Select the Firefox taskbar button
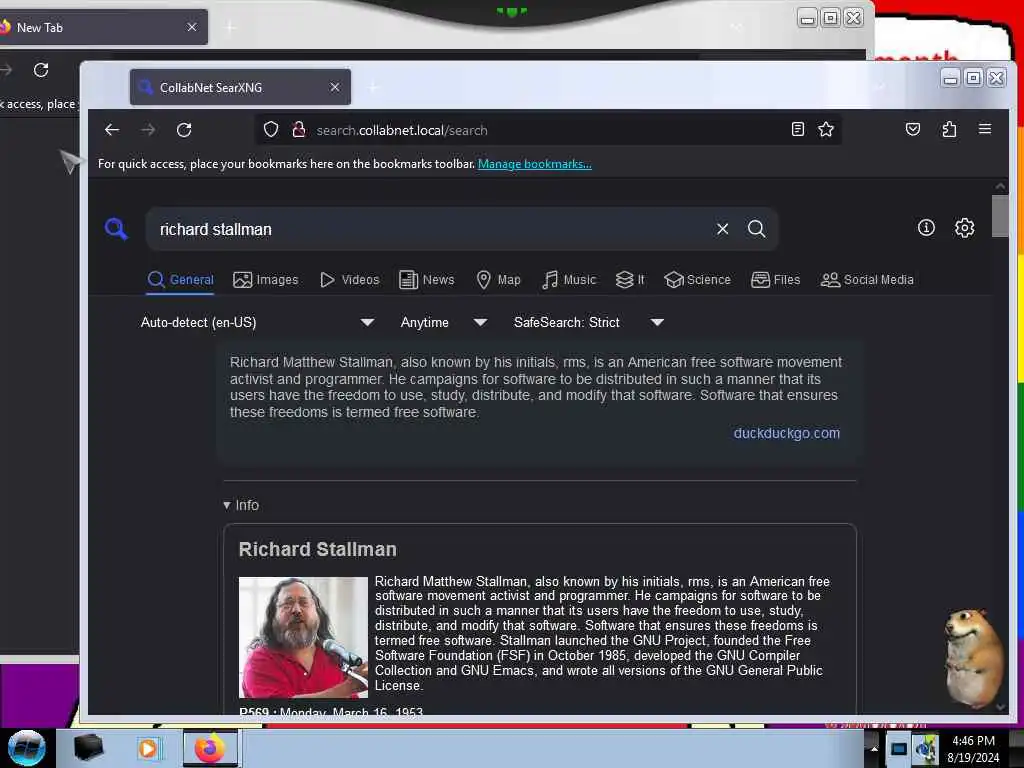Screen dimensions: 1024x768 tap(210, 748)
